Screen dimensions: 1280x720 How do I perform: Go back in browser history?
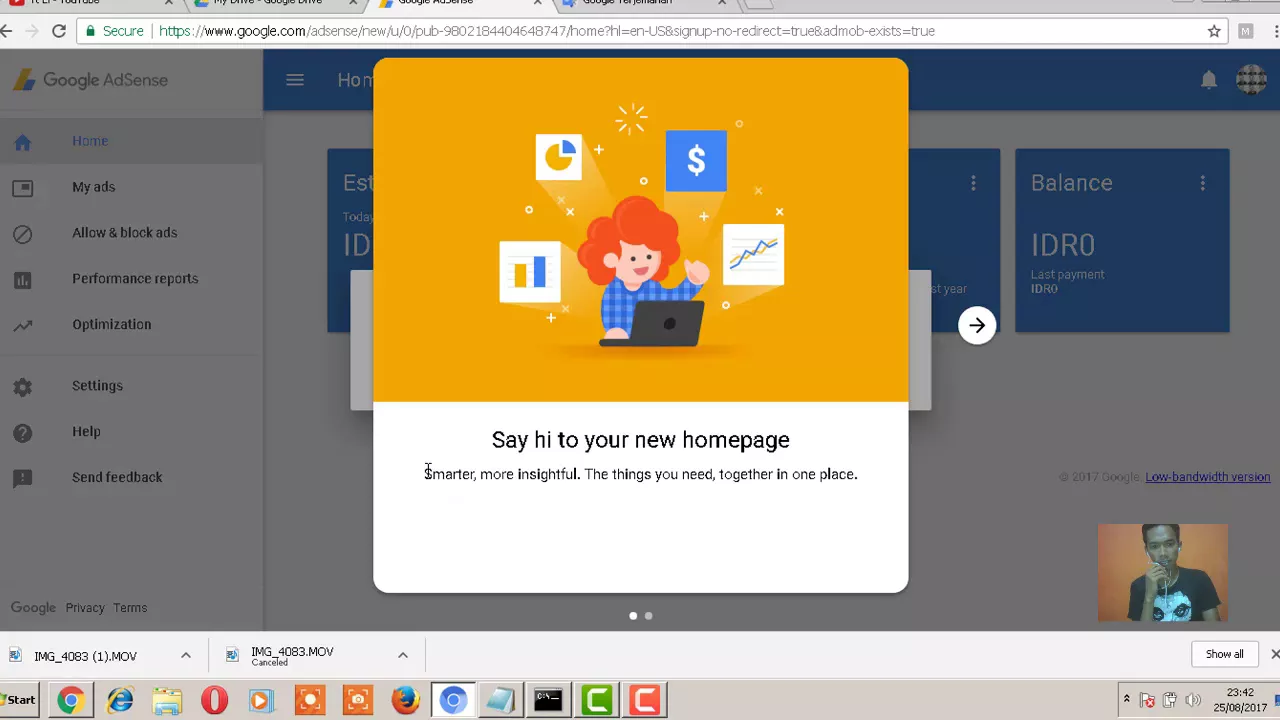coord(7,31)
